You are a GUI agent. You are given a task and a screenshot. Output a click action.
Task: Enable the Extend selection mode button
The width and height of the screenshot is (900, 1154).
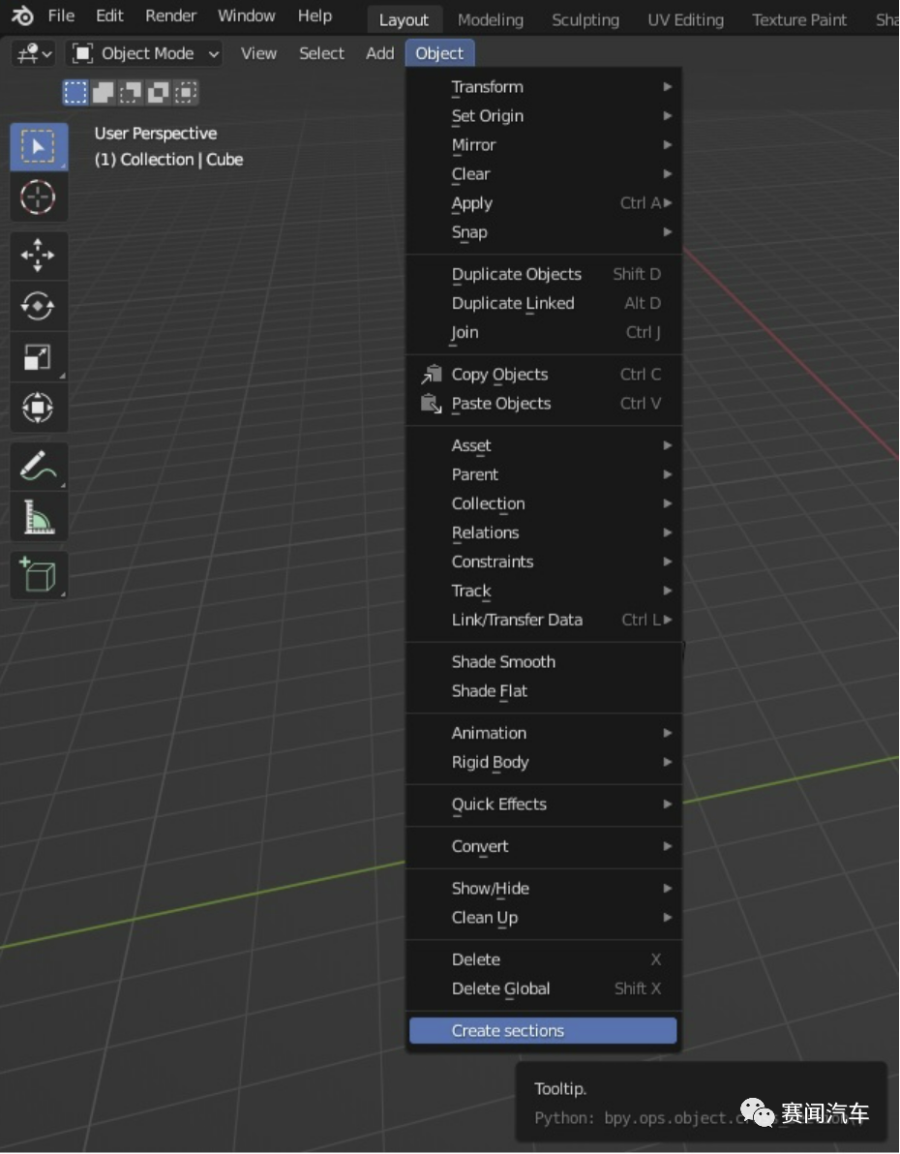103,93
